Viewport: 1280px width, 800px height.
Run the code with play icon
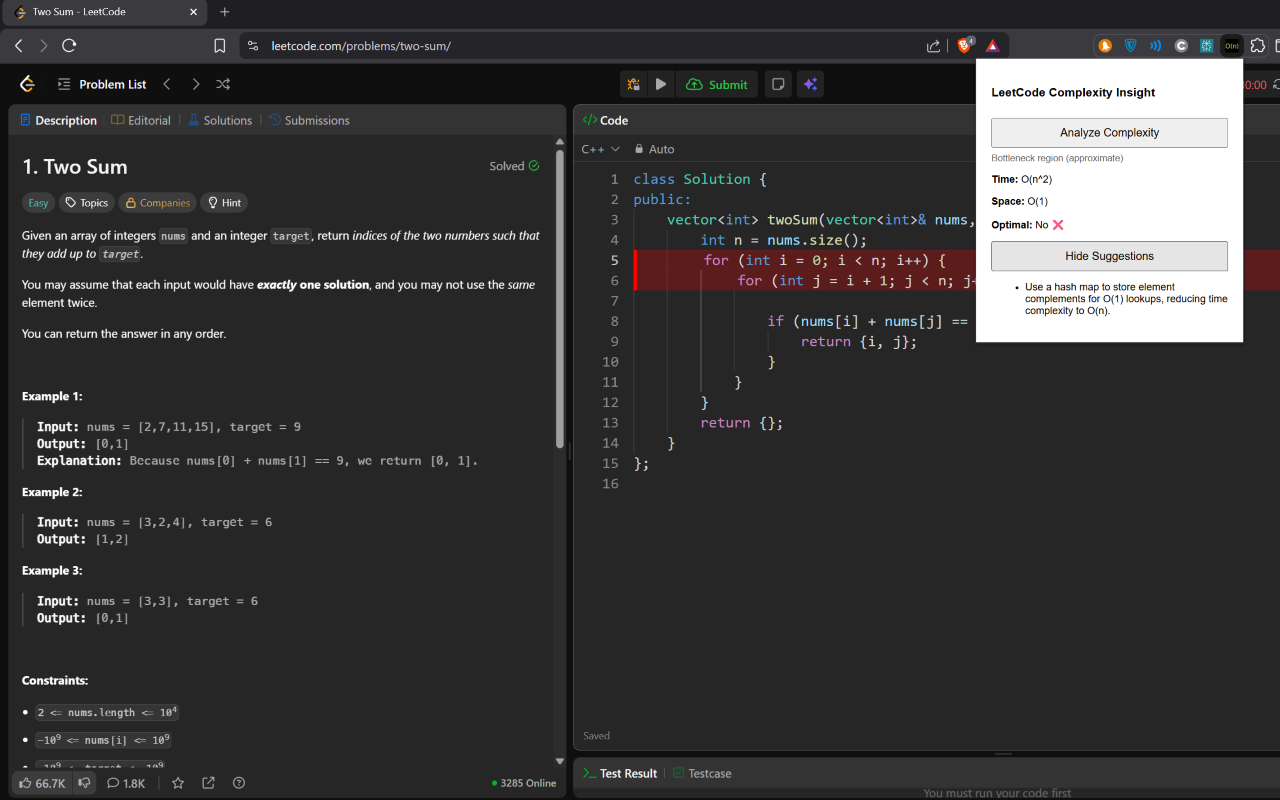660,85
